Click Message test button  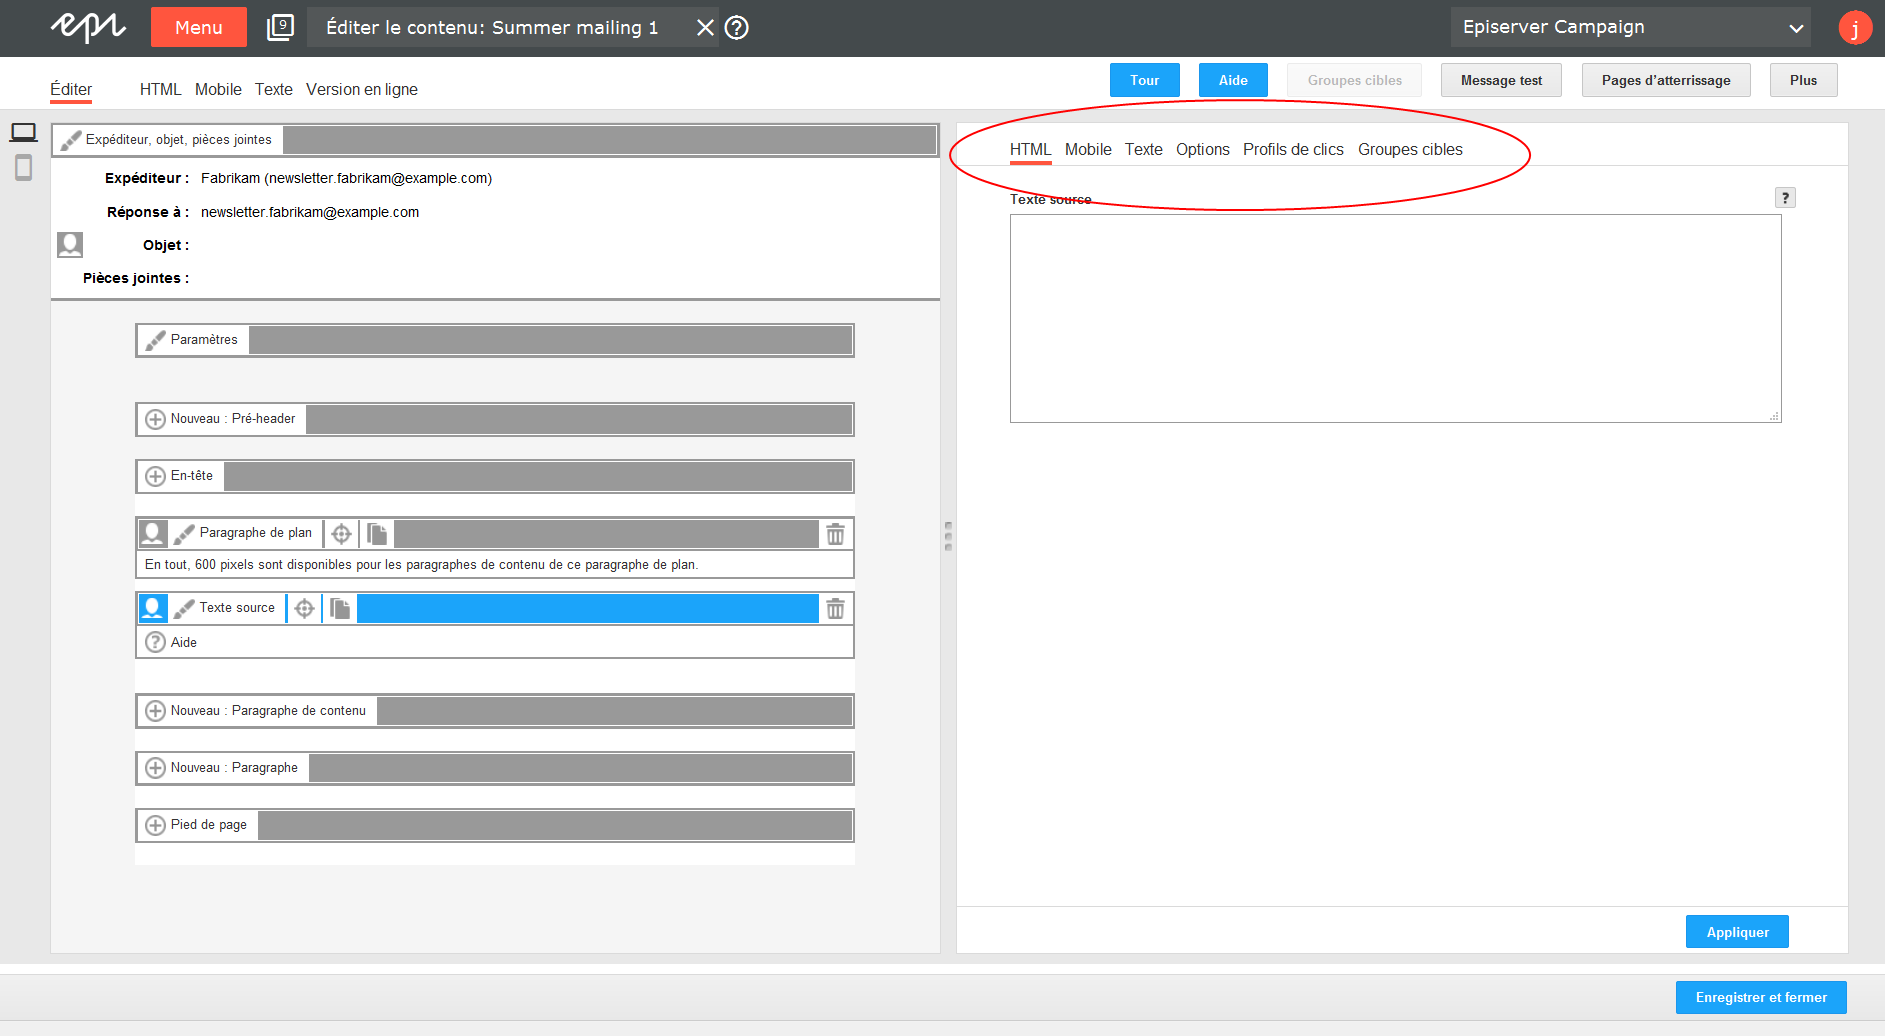[1501, 80]
